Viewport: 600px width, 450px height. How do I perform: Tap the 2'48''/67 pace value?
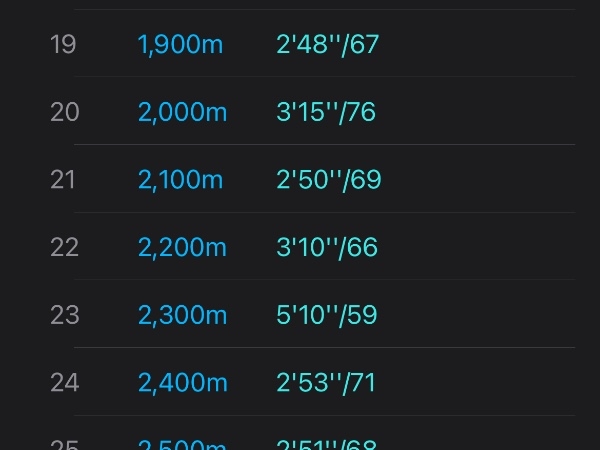coord(328,45)
